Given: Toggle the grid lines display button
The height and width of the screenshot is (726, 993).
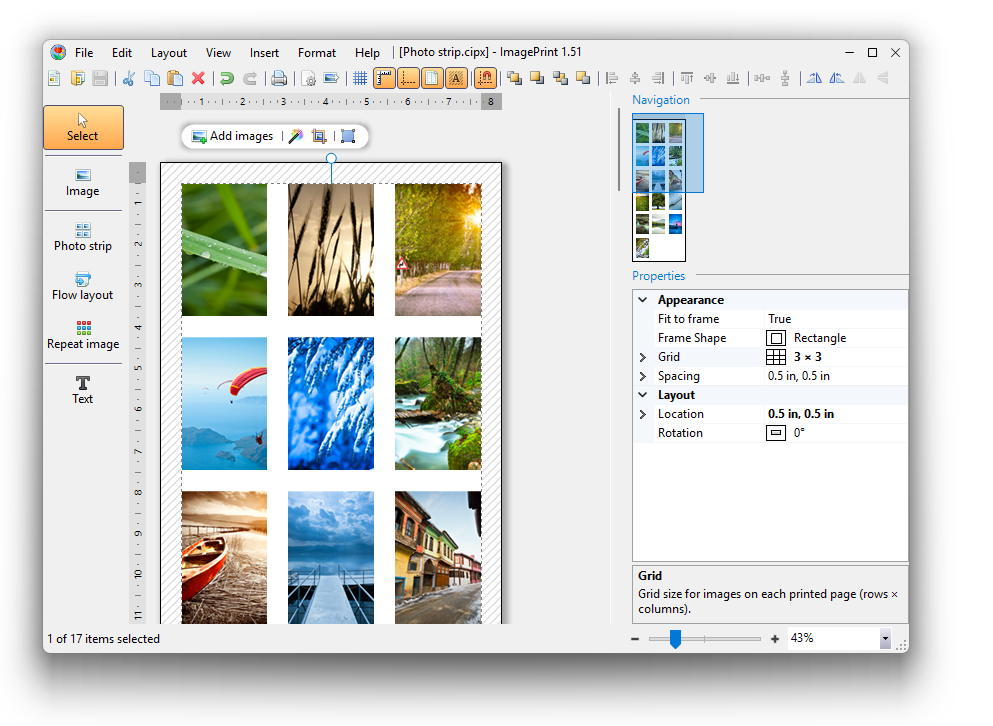Looking at the screenshot, I should click(360, 78).
